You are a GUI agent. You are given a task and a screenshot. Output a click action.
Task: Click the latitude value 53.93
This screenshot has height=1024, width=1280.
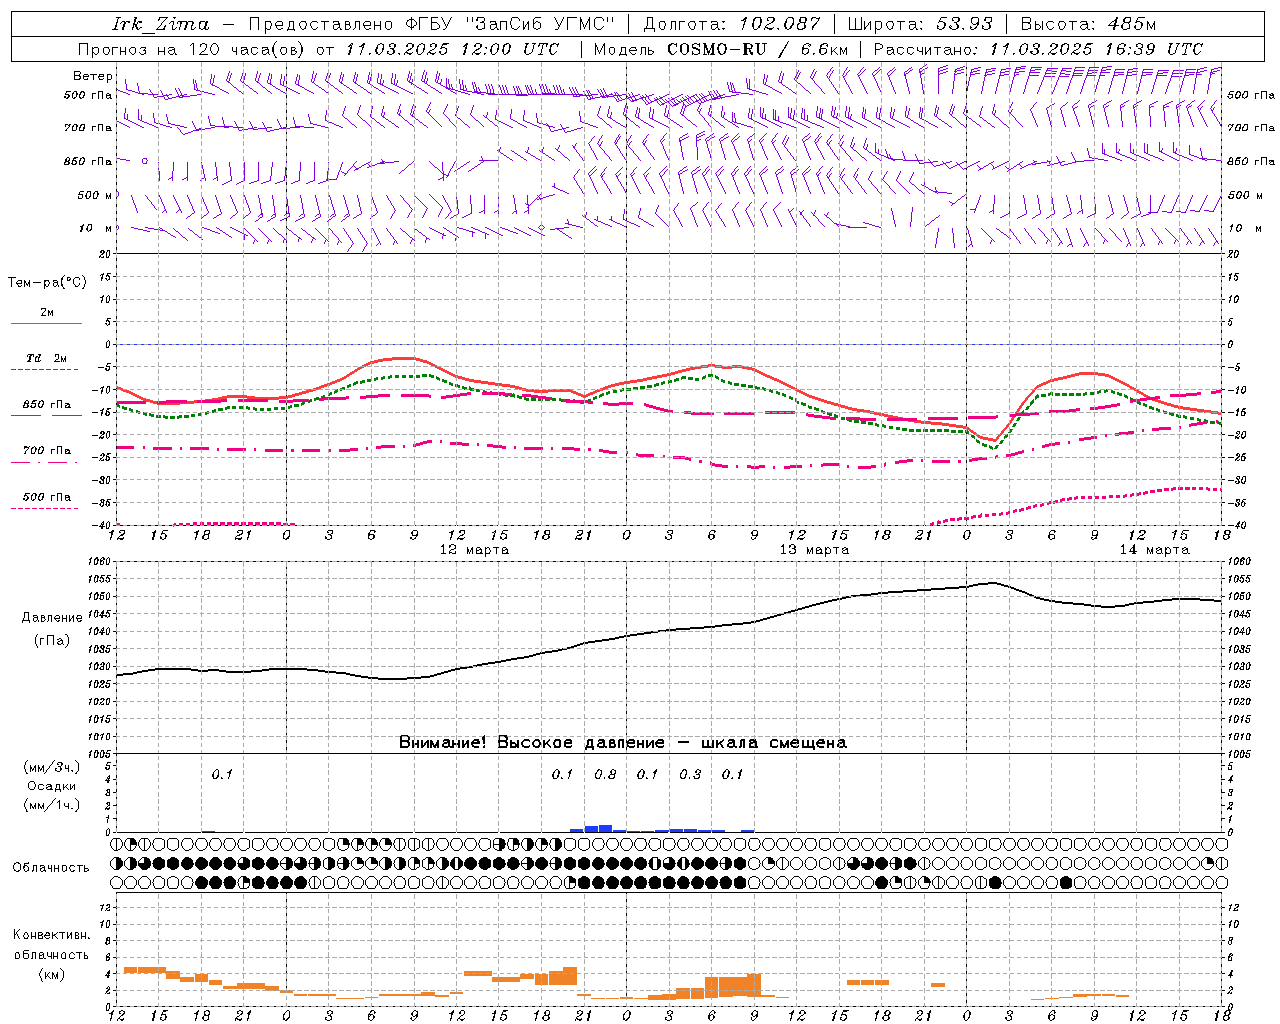click(x=965, y=24)
